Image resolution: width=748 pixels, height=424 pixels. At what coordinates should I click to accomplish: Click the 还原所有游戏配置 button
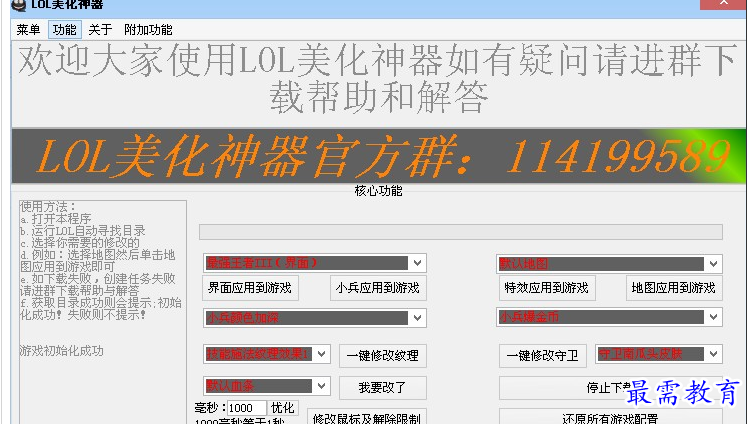[x=611, y=416]
